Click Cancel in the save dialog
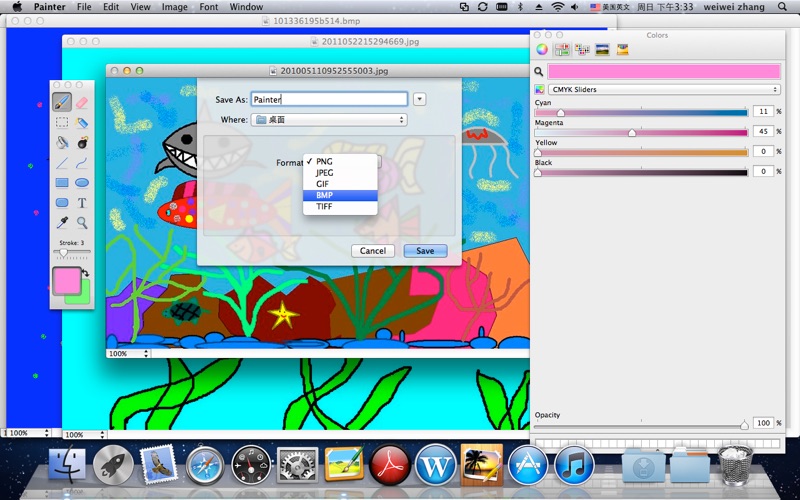 [x=373, y=251]
